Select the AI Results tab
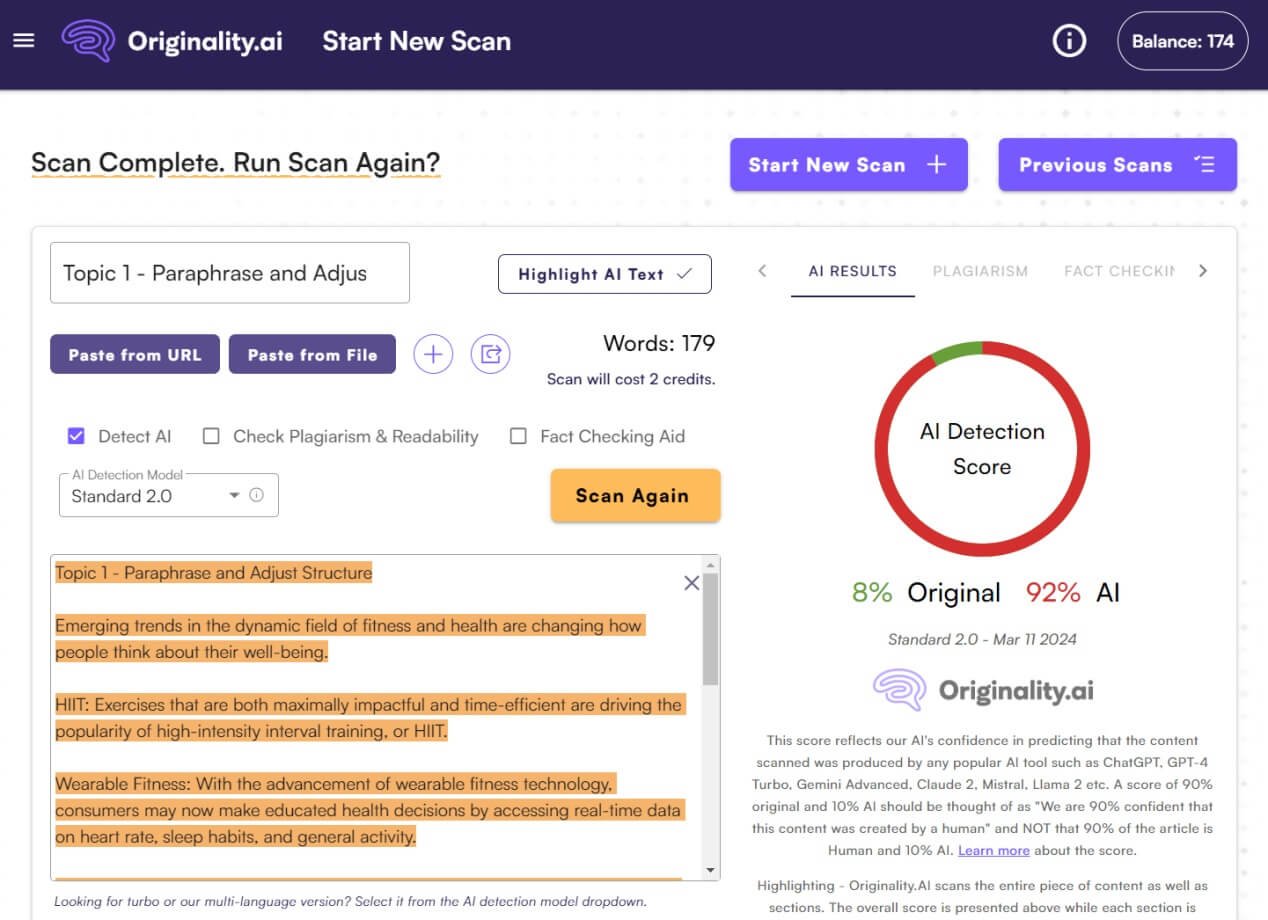Viewport: 1268px width, 920px height. coord(852,271)
